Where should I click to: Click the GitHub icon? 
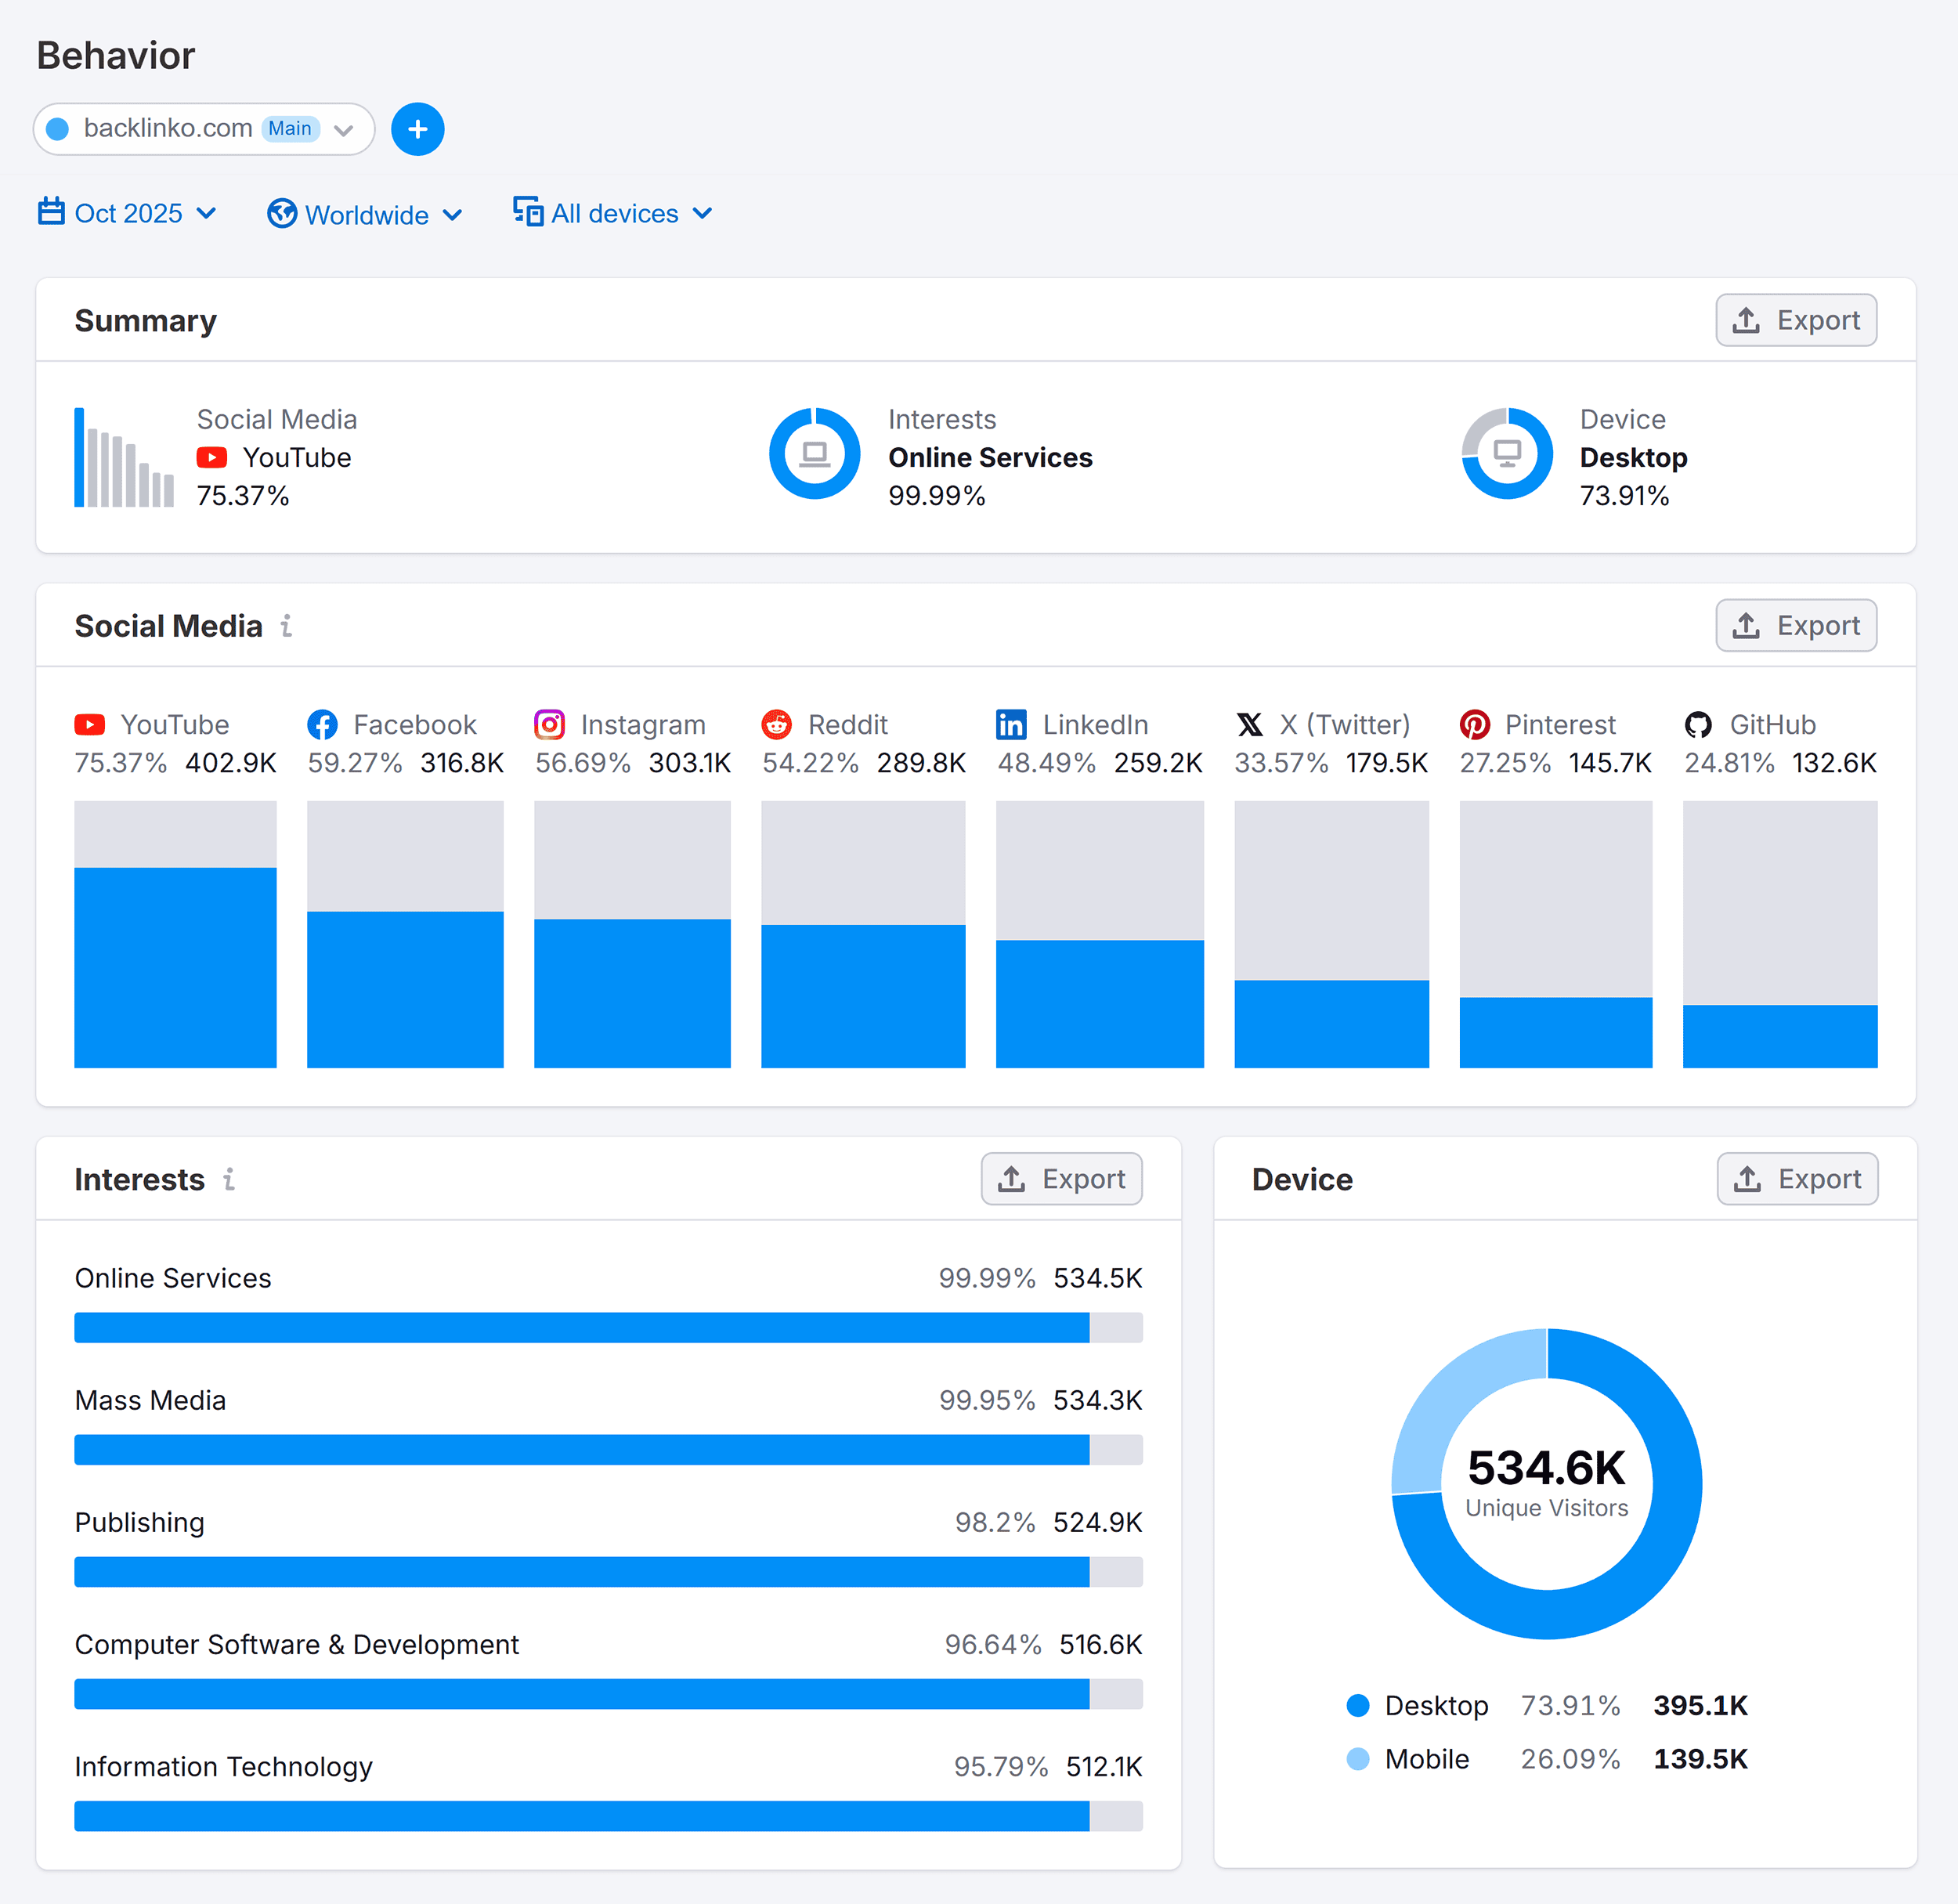coord(1699,724)
